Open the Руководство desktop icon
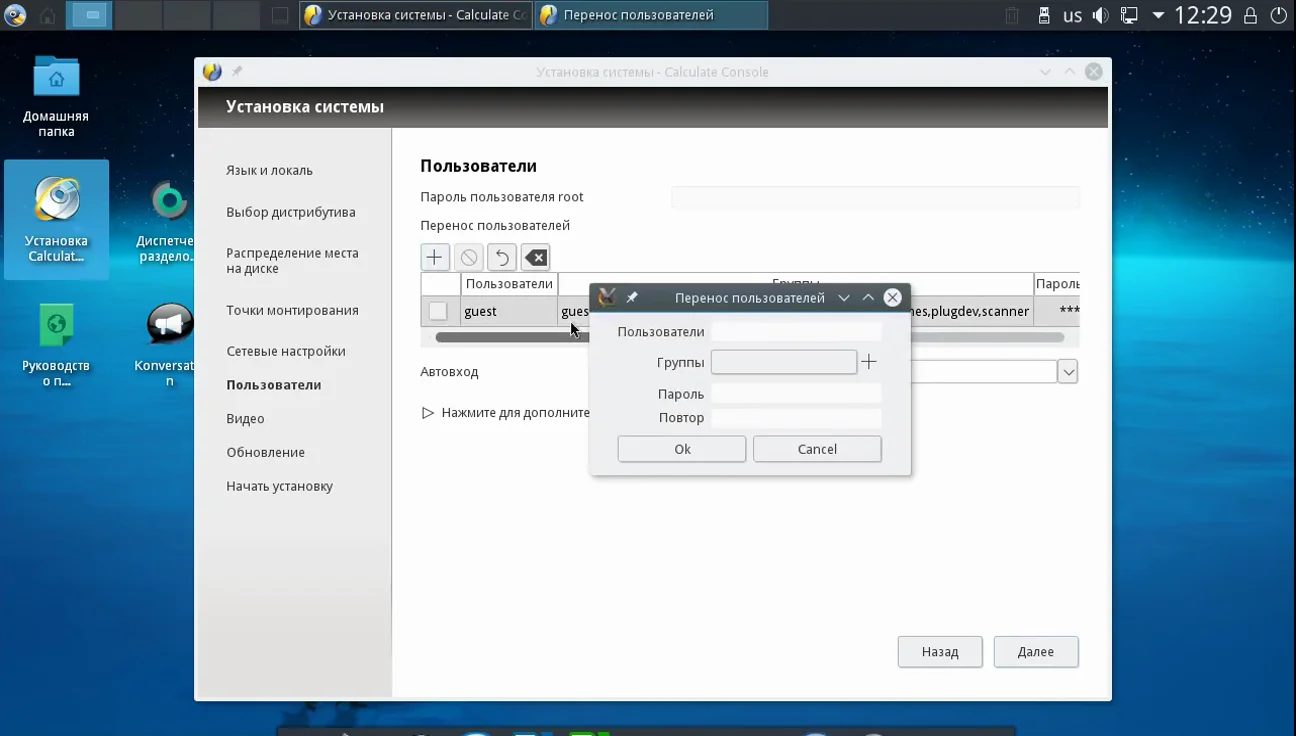Screen dimensions: 1296x736 (x=56, y=345)
